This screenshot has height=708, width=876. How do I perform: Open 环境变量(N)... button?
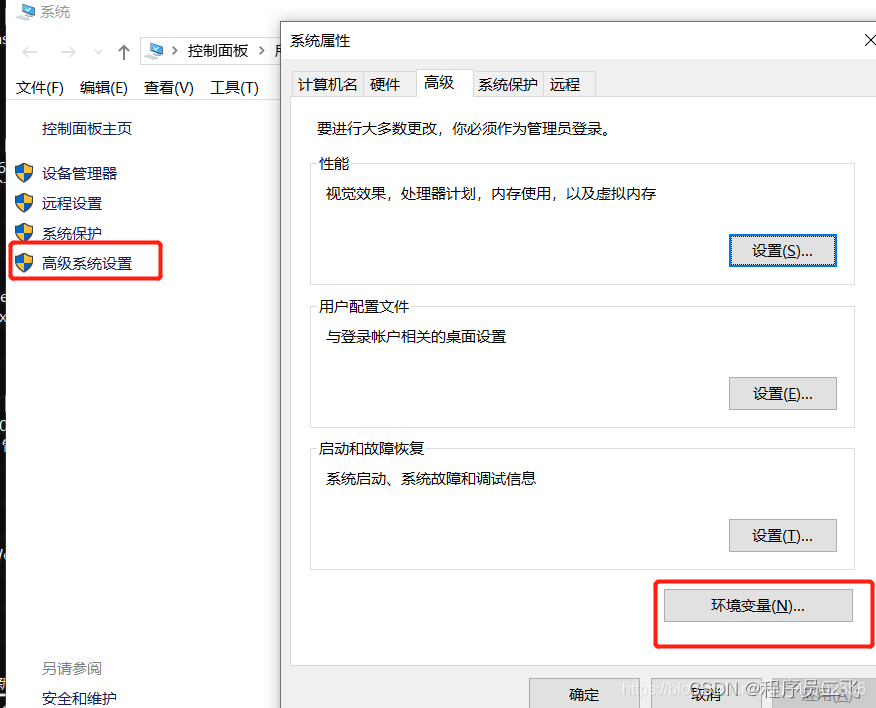(758, 605)
